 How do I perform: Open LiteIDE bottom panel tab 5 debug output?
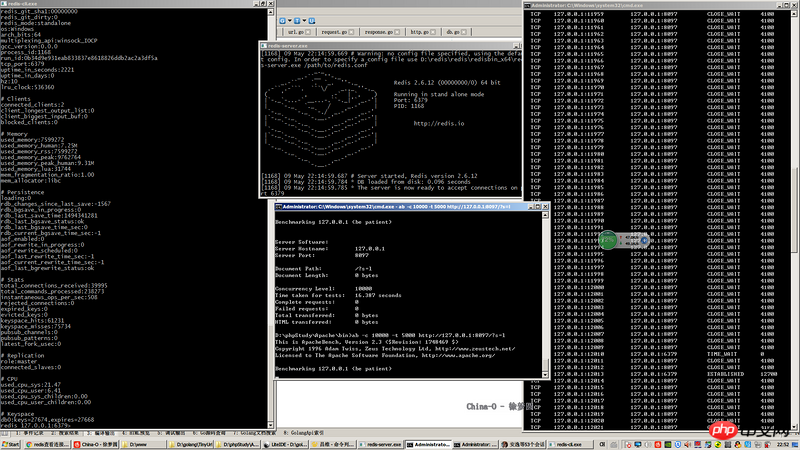(171, 433)
